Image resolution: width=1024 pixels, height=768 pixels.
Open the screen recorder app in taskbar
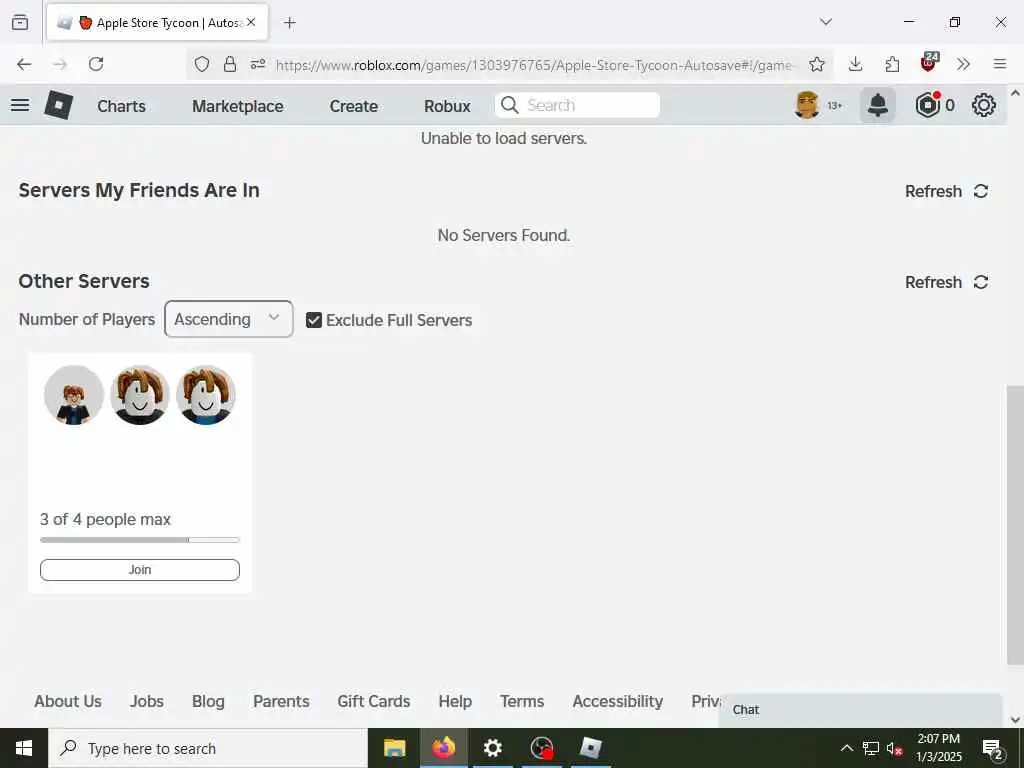542,748
